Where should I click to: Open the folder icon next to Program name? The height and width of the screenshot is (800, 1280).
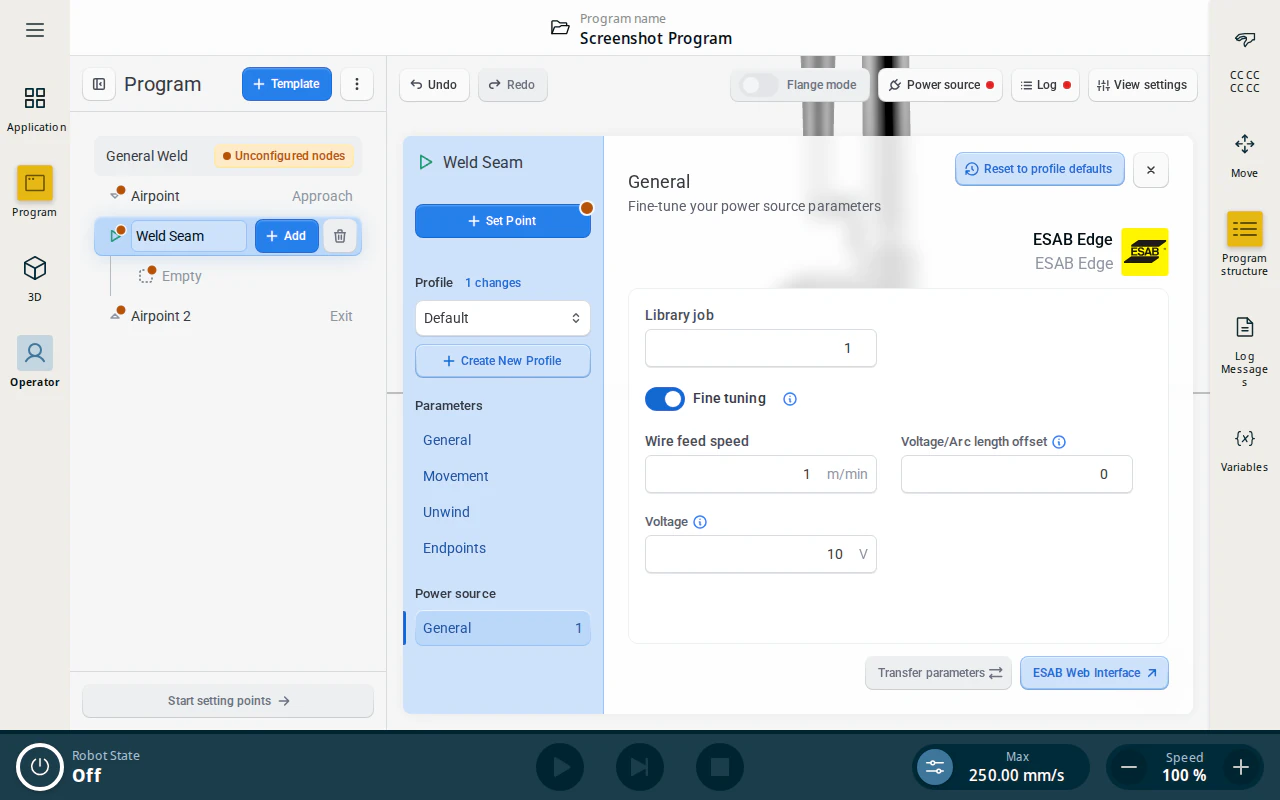point(560,28)
